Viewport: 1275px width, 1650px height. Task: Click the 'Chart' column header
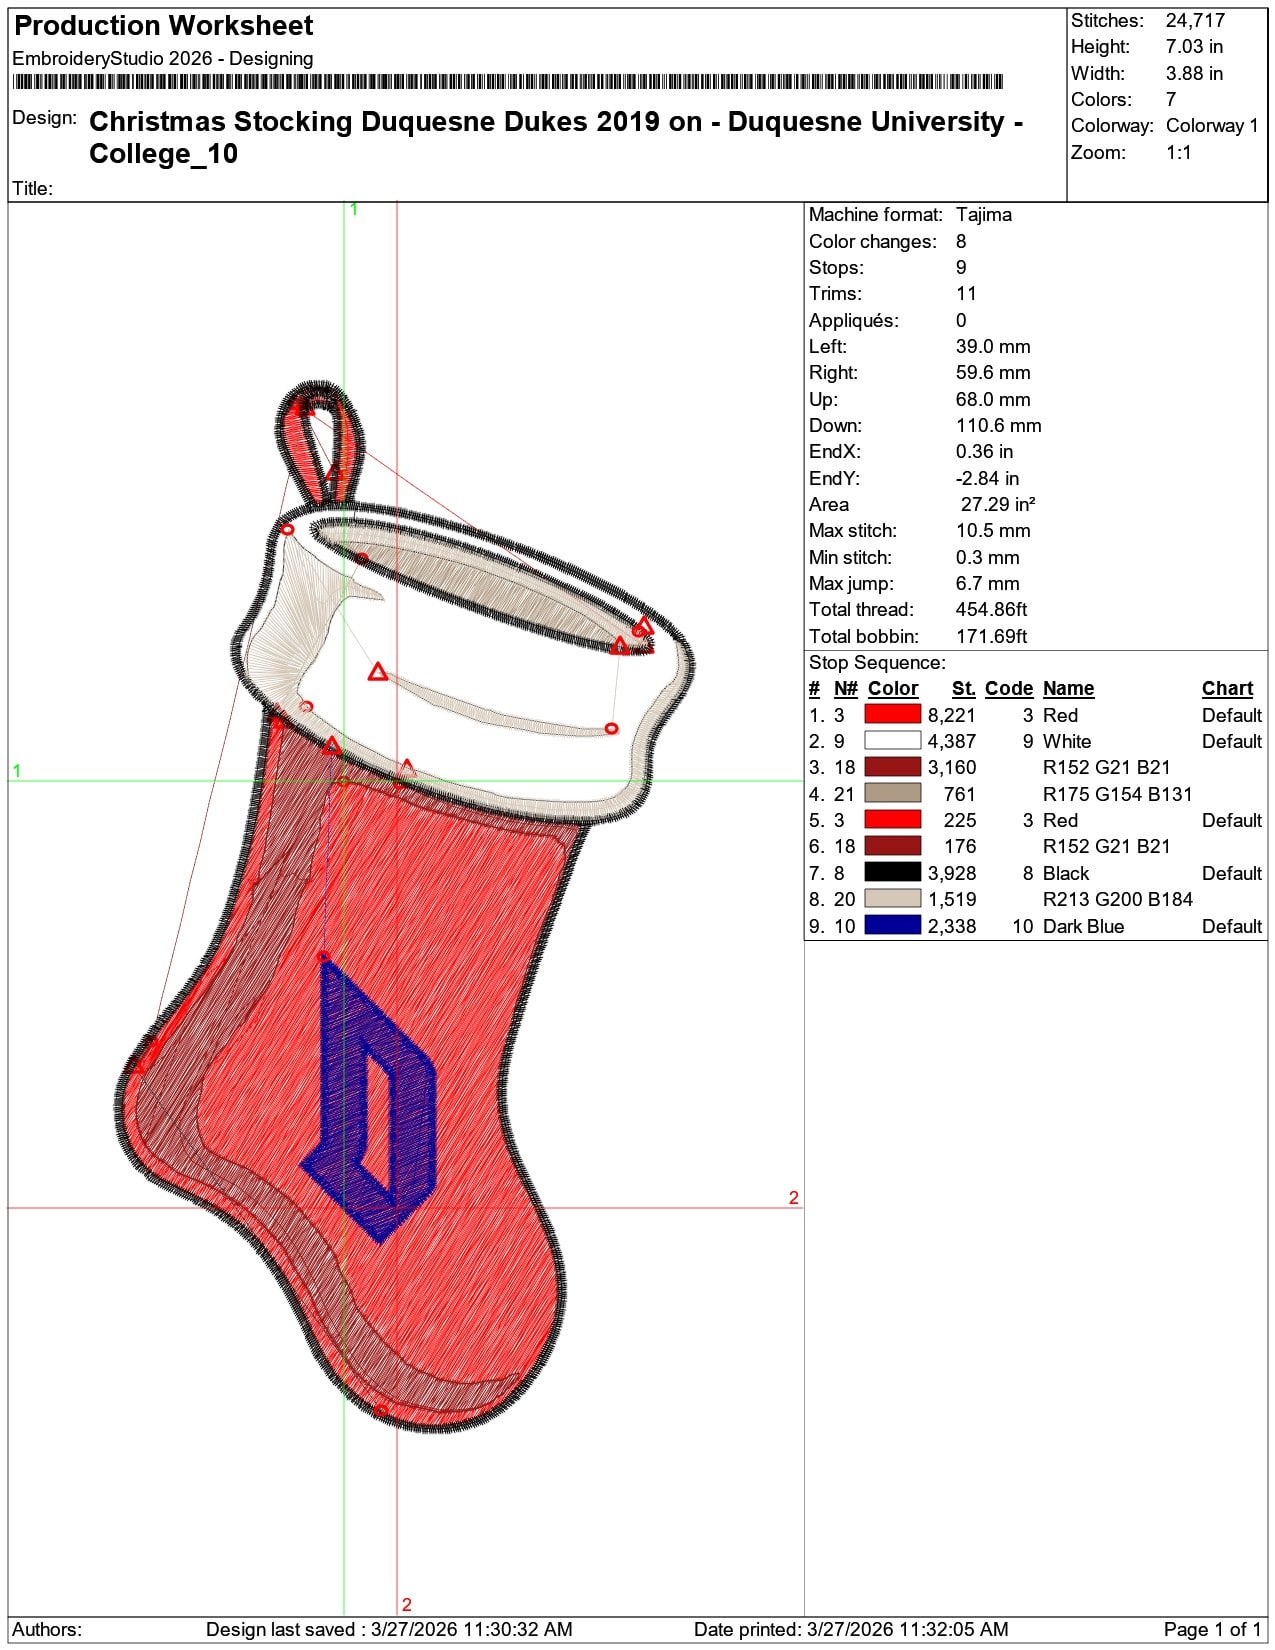pyautogui.click(x=1227, y=688)
